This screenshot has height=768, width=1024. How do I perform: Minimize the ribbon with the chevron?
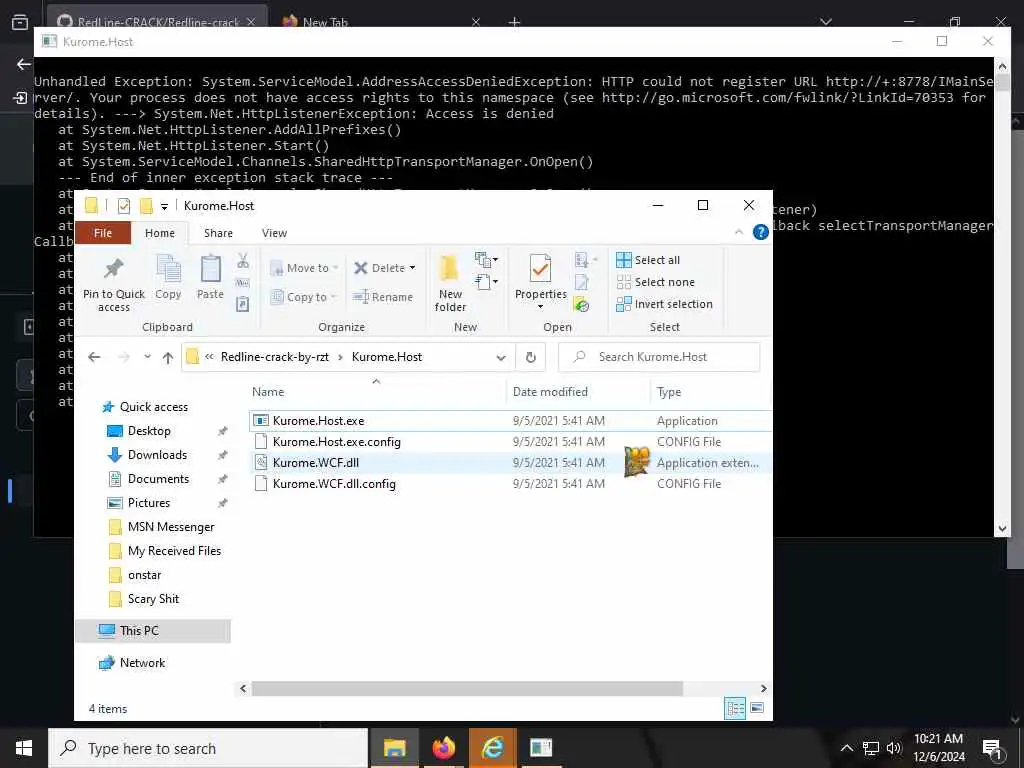tap(739, 232)
